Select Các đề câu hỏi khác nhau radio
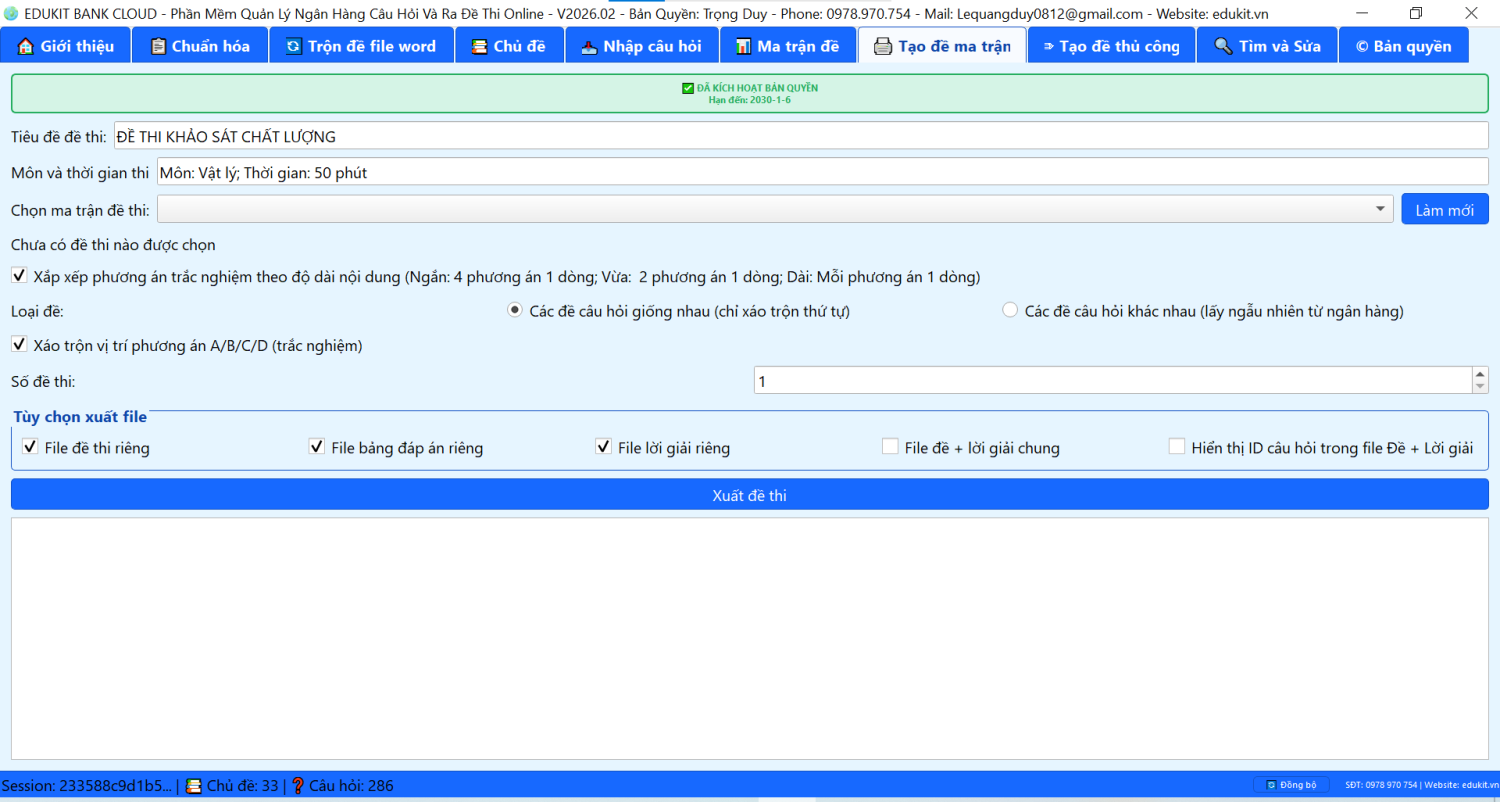1500x802 pixels. (1010, 310)
